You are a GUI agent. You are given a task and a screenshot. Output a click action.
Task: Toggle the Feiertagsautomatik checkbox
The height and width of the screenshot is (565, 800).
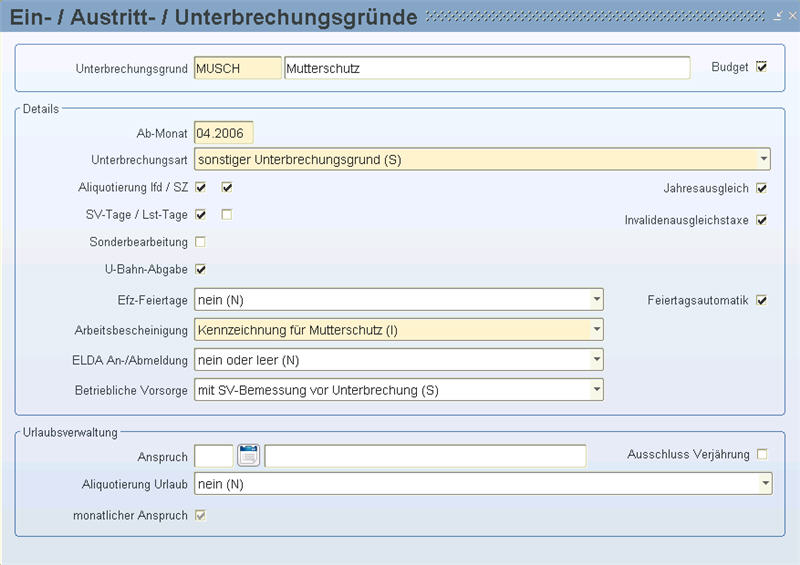pos(762,300)
